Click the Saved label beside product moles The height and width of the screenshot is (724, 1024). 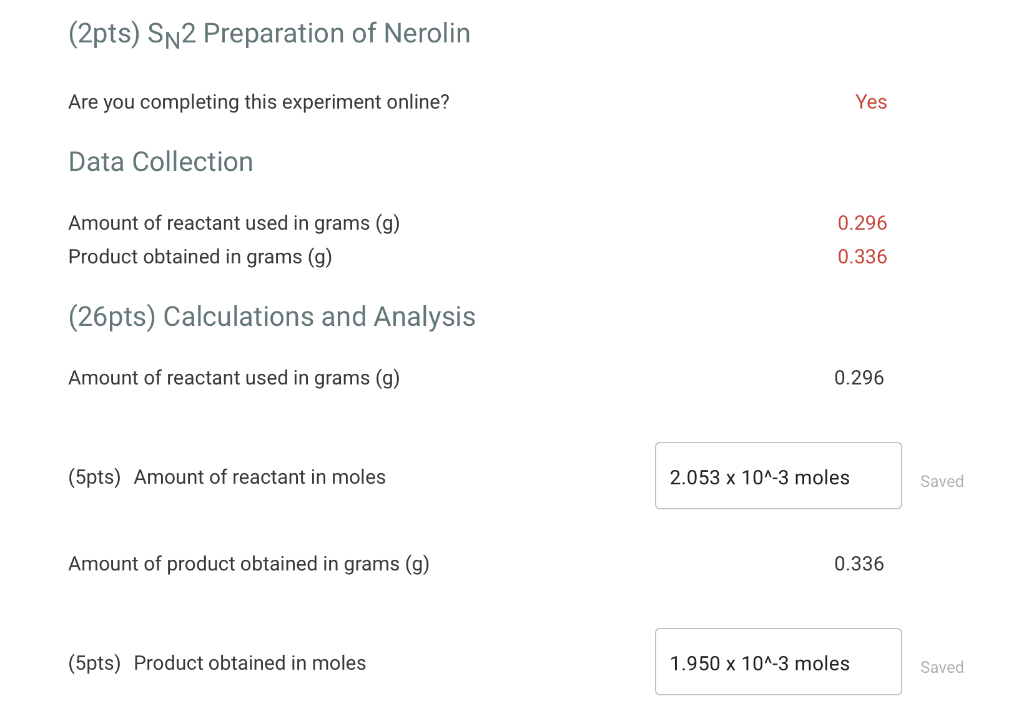[941, 667]
